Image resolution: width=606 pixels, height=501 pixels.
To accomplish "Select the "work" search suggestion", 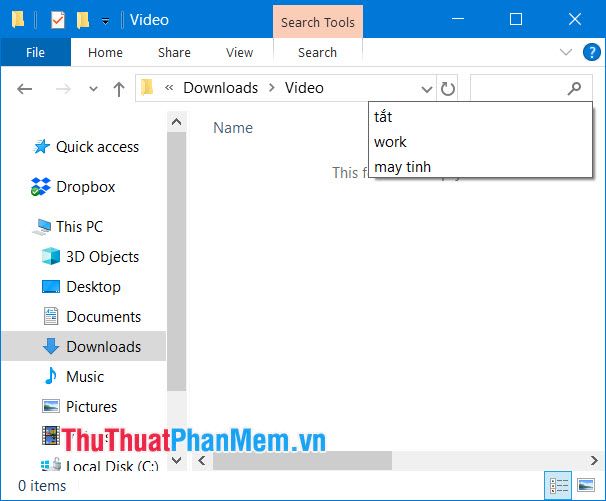I will coord(391,142).
